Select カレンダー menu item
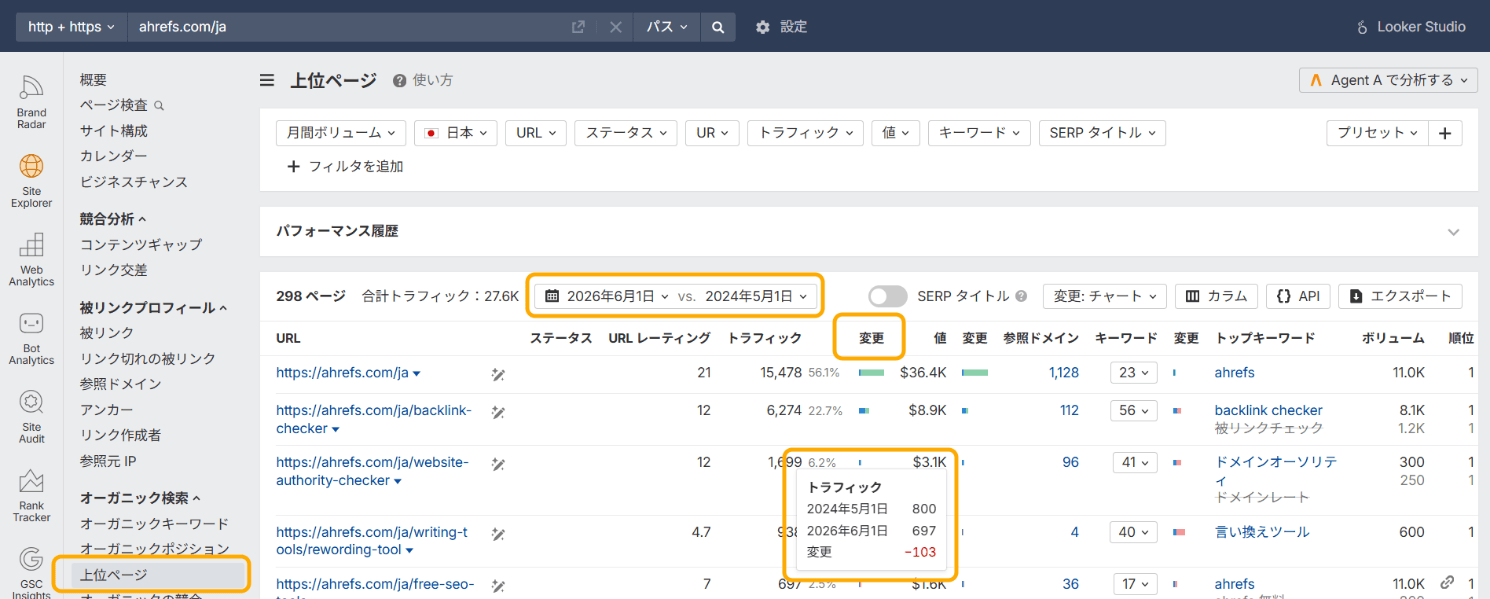 pyautogui.click(x=114, y=156)
